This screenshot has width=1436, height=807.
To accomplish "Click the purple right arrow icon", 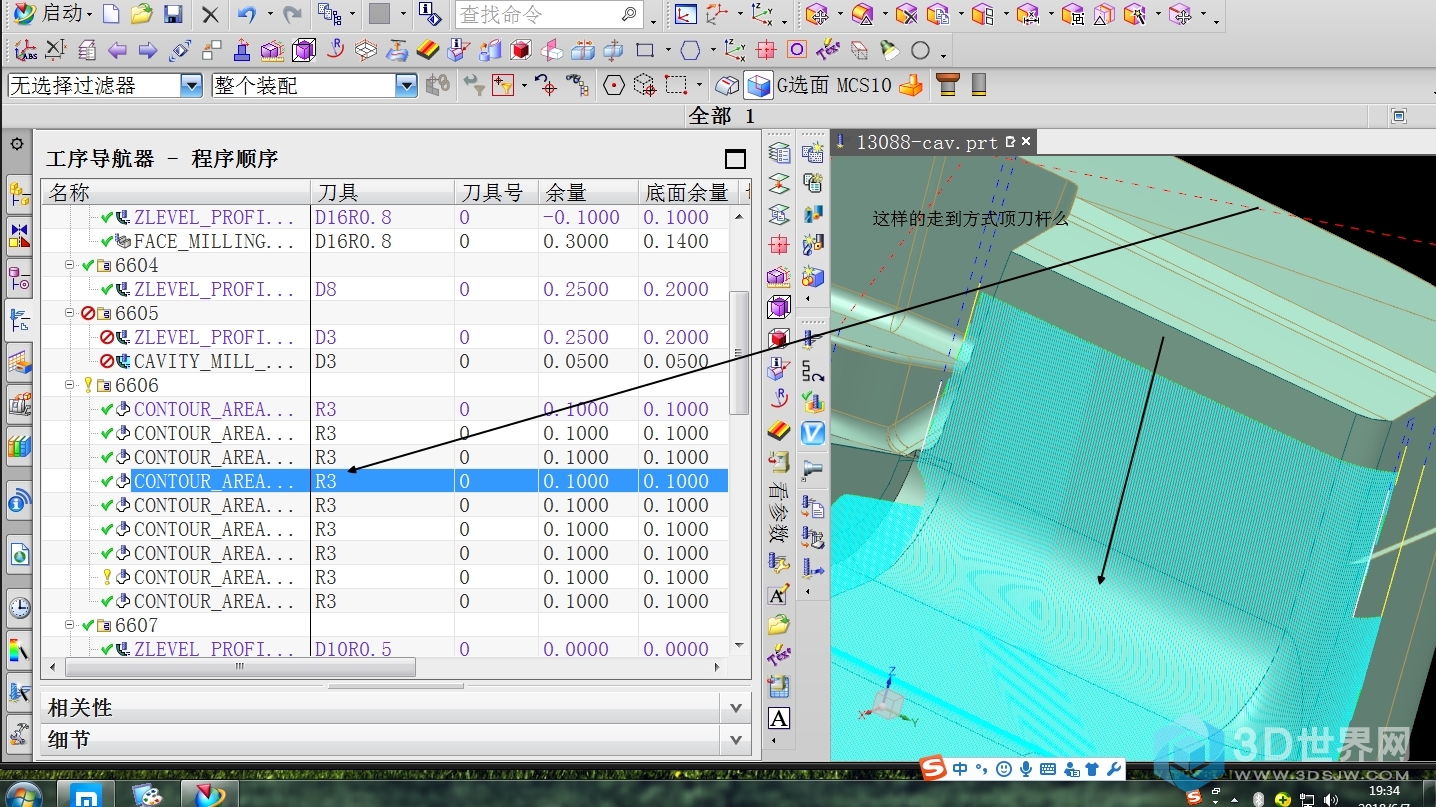I will pos(148,50).
